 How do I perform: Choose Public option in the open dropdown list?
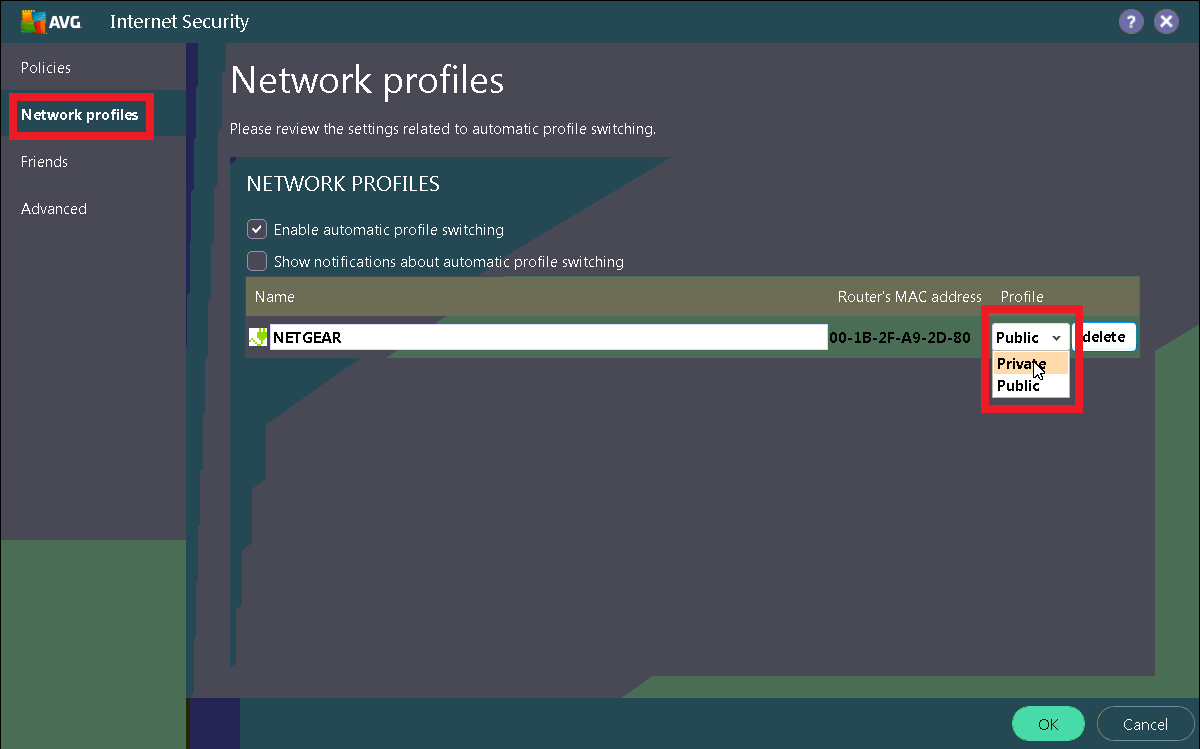tap(1018, 386)
